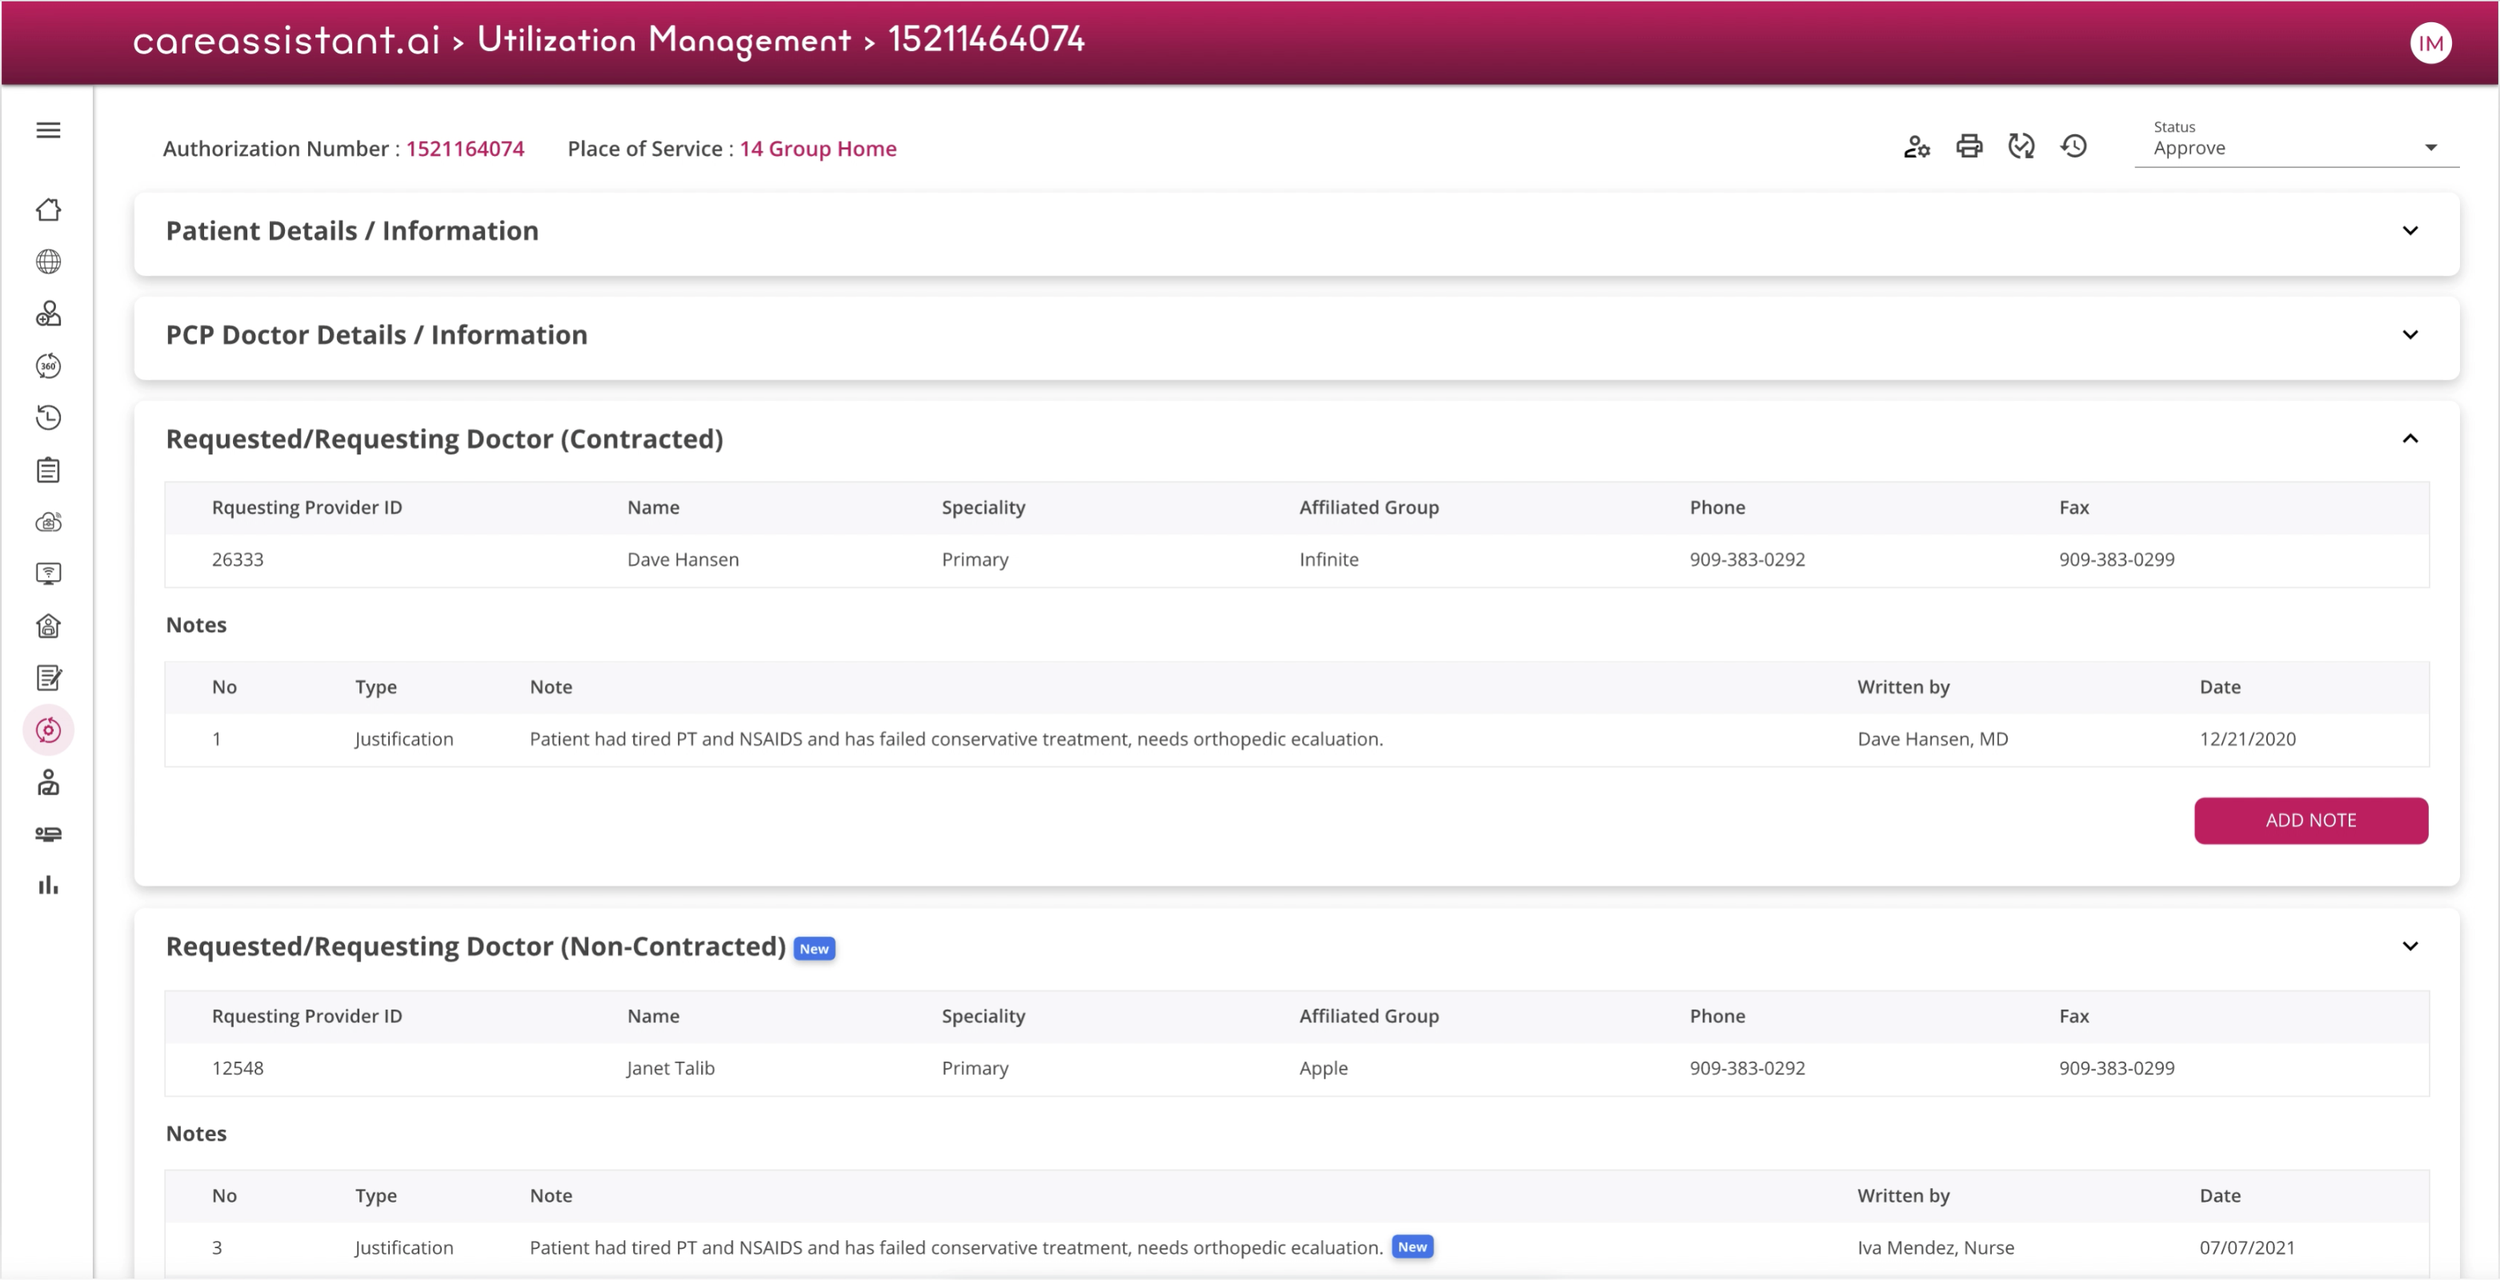Viewport: 2500px width, 1280px height.
Task: Click the New badge next to Non-Contracted heading
Action: 814,949
